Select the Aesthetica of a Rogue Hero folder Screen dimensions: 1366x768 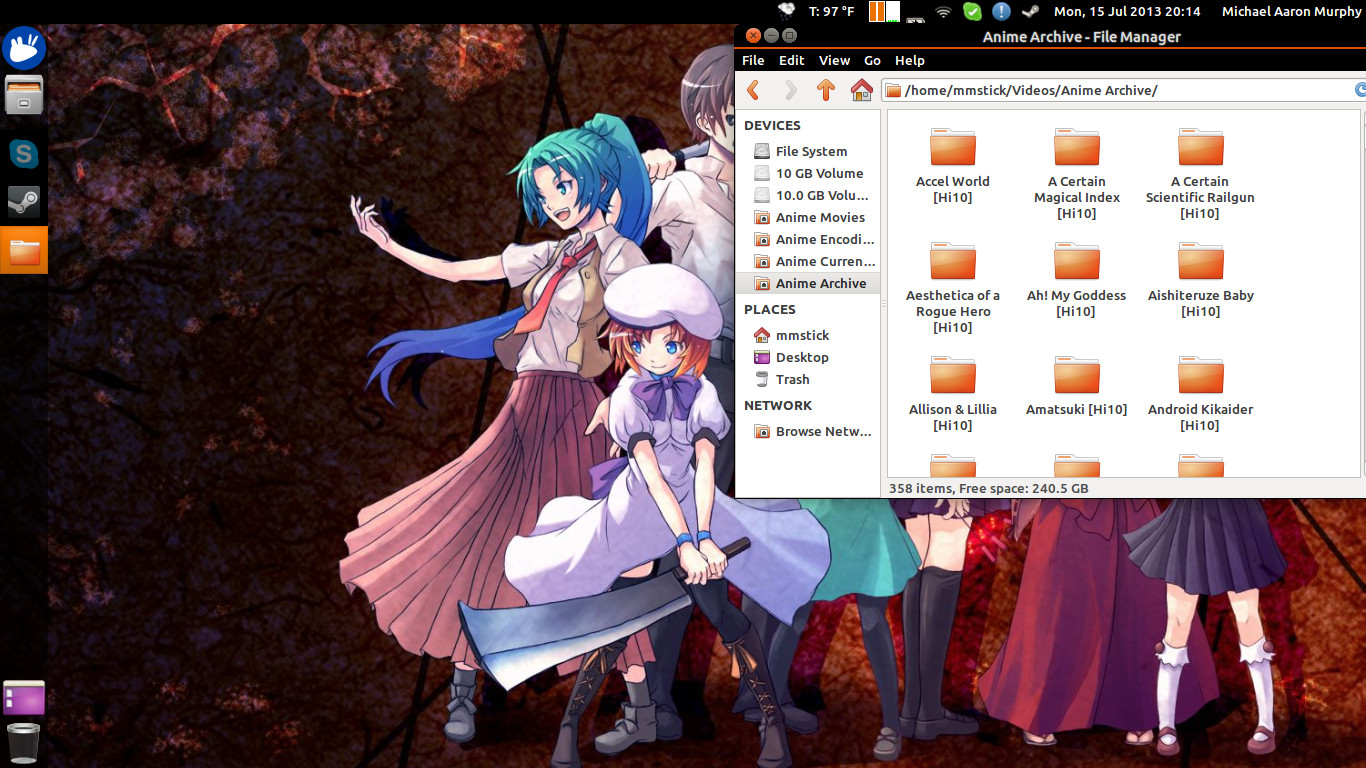click(x=953, y=288)
